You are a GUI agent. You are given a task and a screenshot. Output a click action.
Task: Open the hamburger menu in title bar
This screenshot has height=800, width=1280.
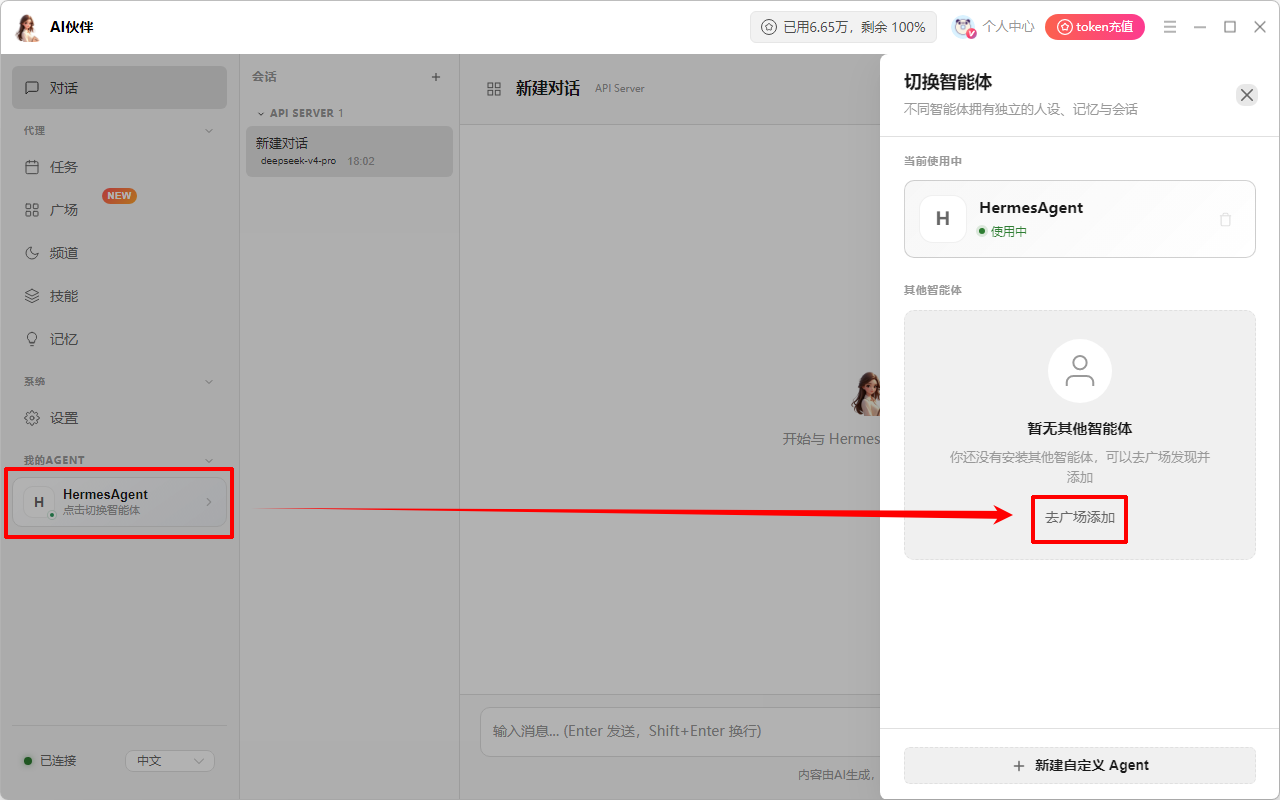[1170, 27]
